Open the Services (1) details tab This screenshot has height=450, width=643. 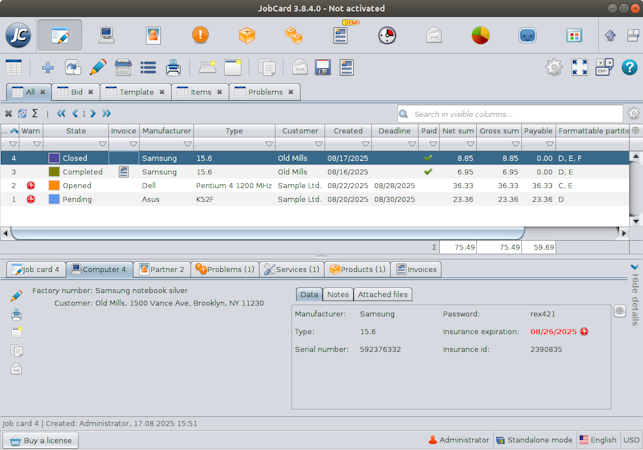click(292, 269)
